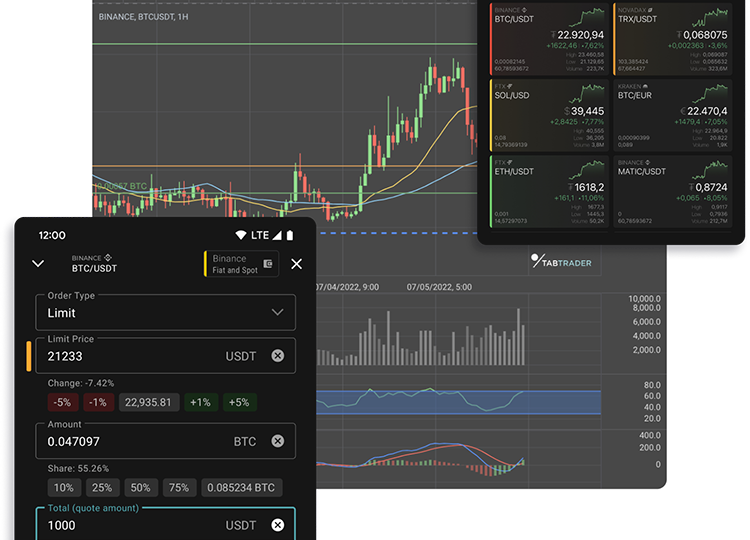
Task: Open the MATIC/USDT watchlist card
Action: click(x=673, y=191)
